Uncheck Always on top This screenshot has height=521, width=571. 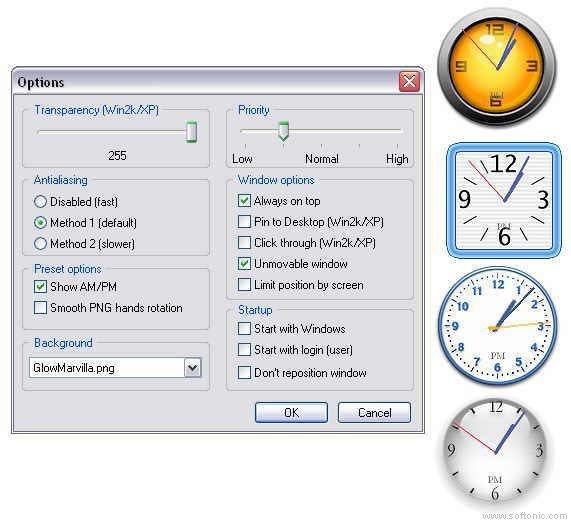244,200
